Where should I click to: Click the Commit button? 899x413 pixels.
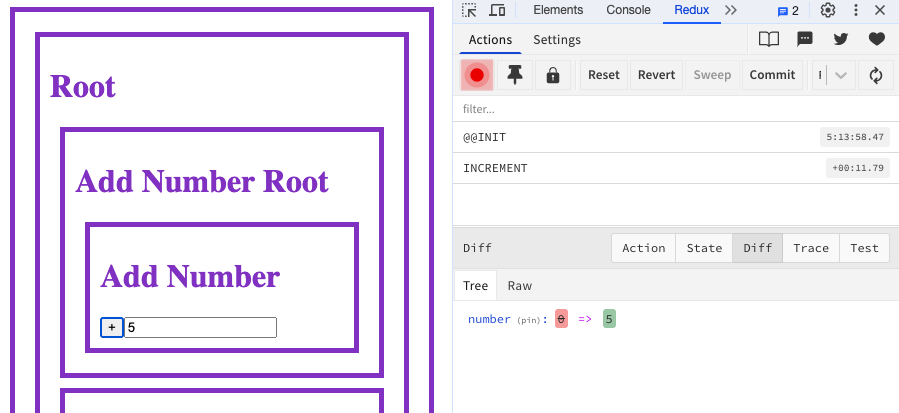pos(772,75)
